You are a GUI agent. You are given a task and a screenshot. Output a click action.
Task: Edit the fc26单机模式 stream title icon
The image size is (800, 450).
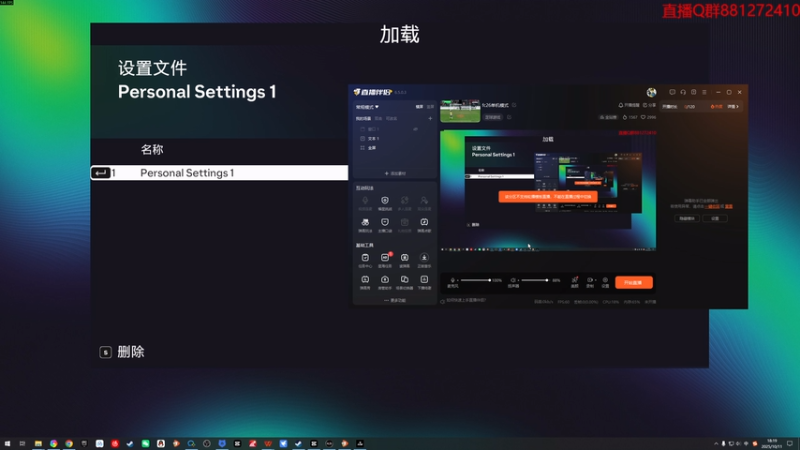click(x=514, y=105)
